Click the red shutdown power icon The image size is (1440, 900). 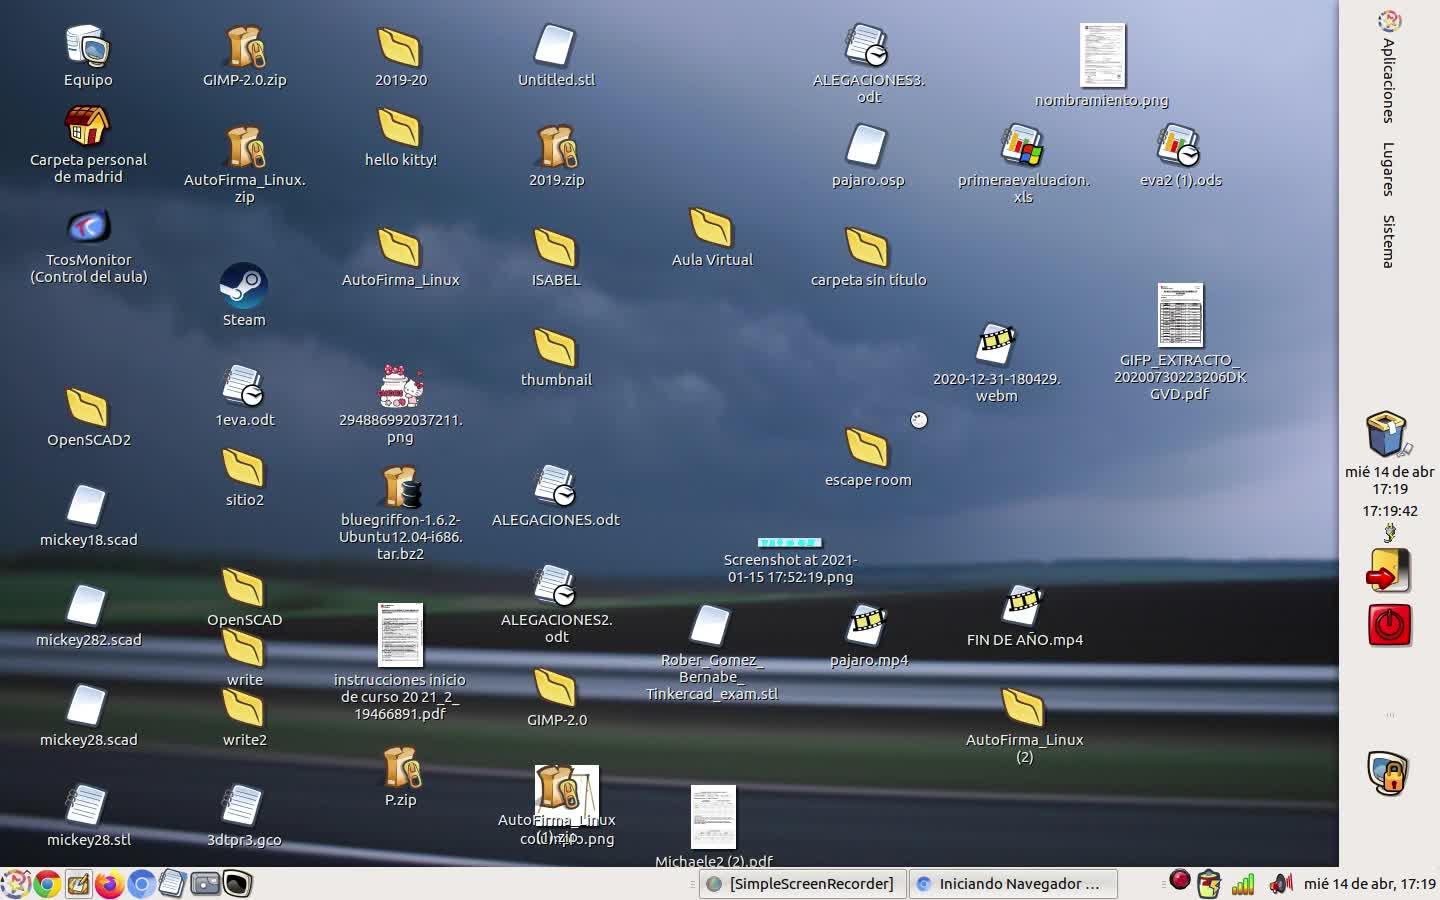[x=1389, y=625]
